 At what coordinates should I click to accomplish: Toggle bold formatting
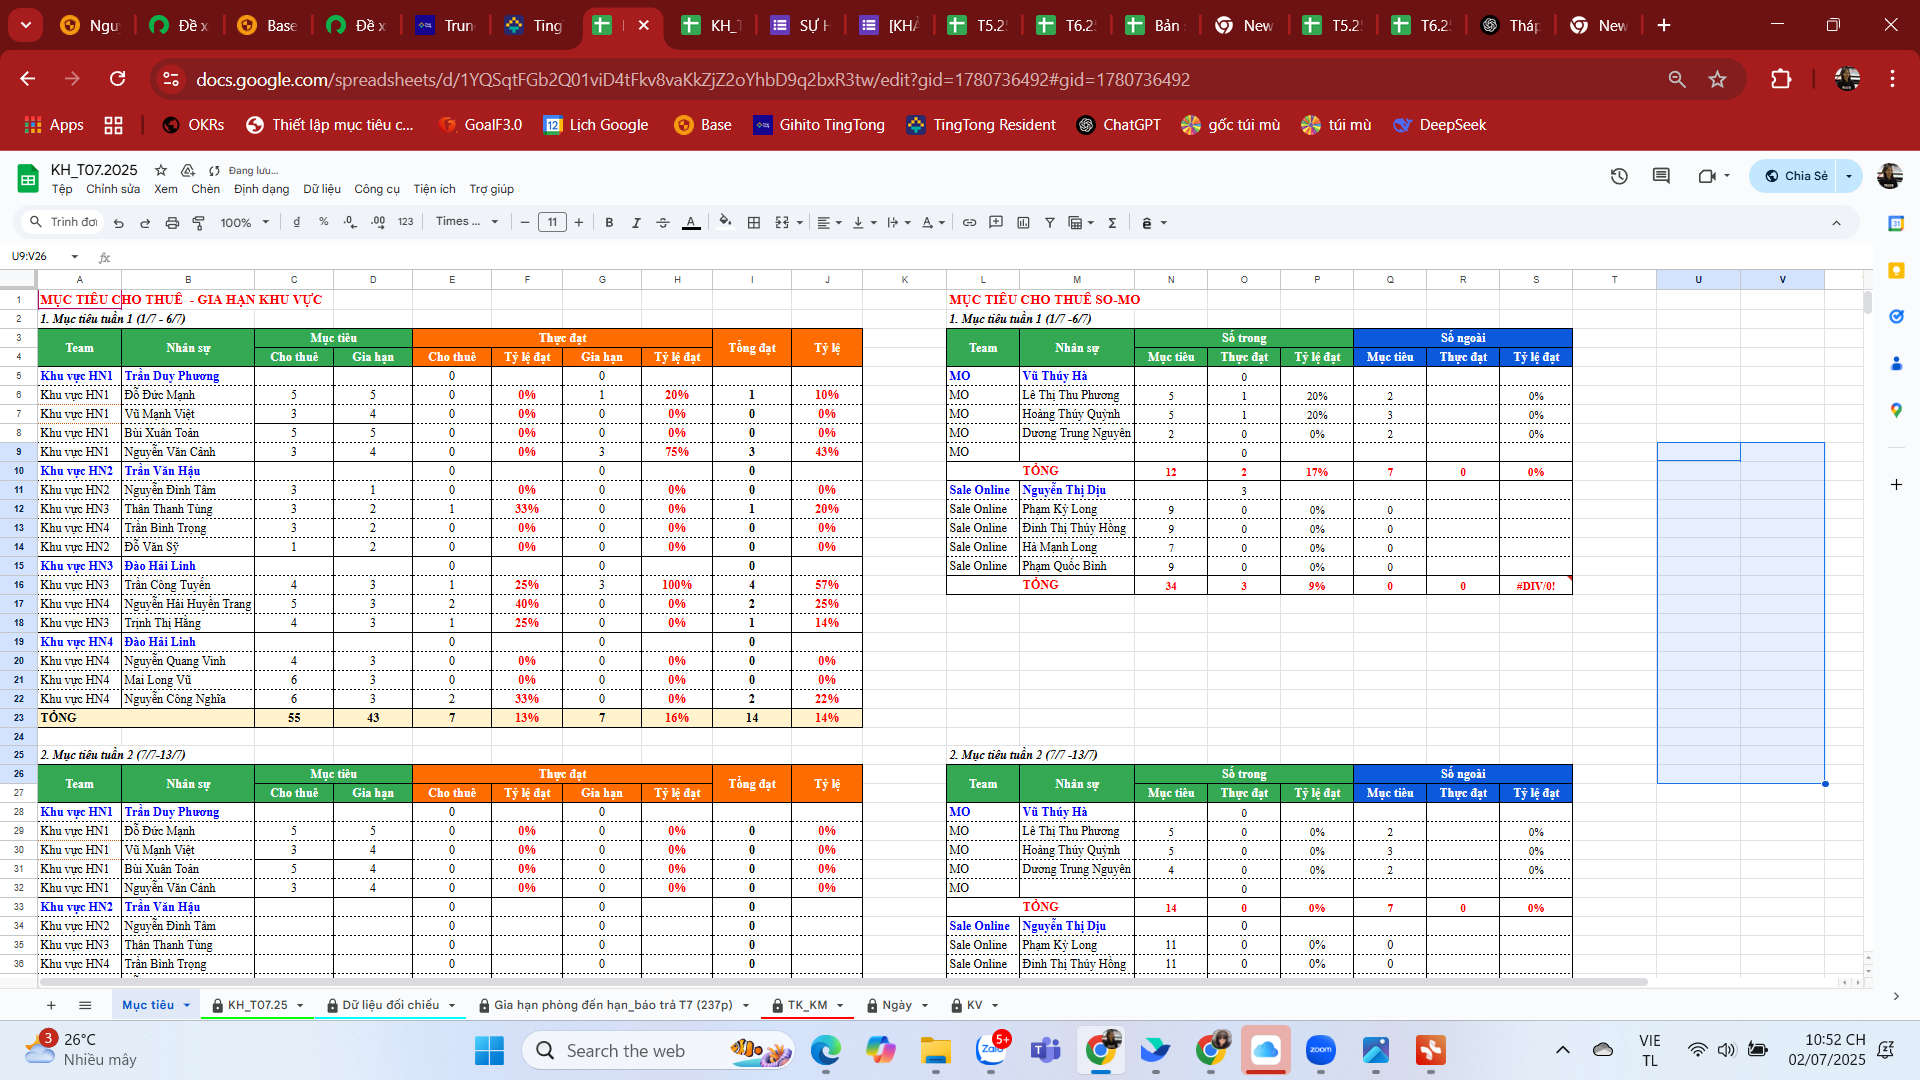tap(609, 223)
